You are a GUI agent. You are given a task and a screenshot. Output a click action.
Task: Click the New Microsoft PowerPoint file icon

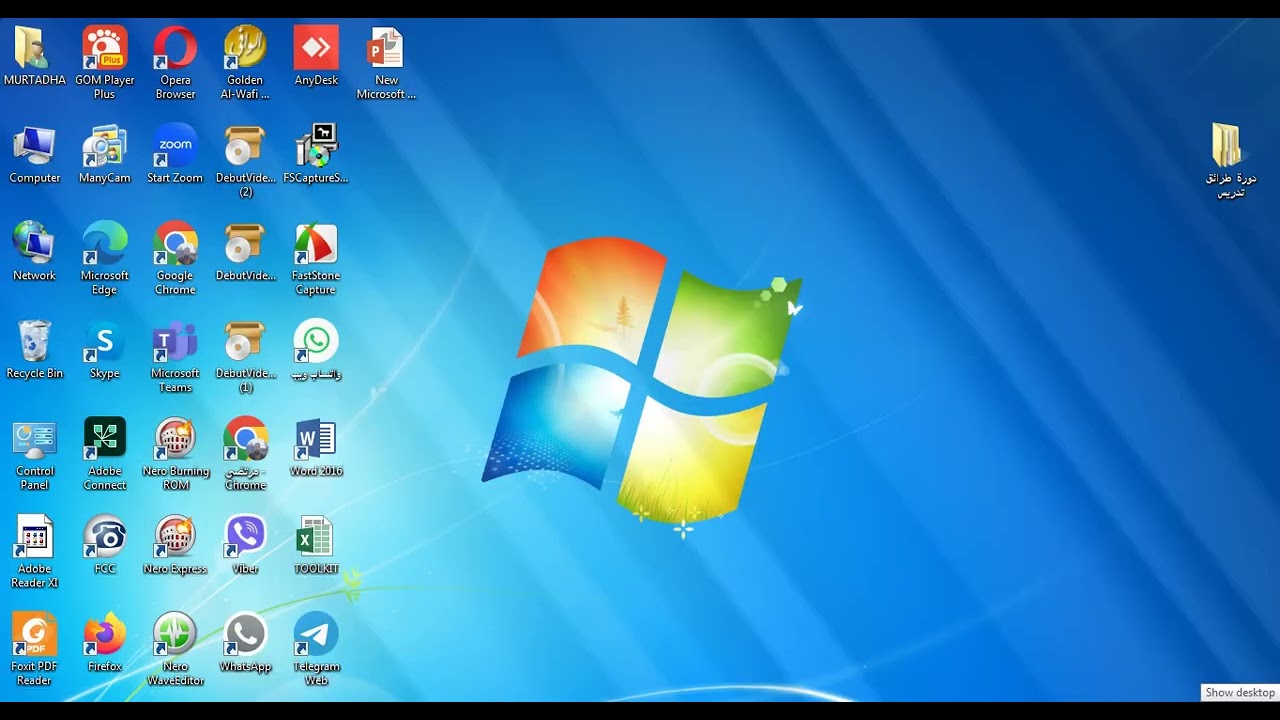point(386,48)
